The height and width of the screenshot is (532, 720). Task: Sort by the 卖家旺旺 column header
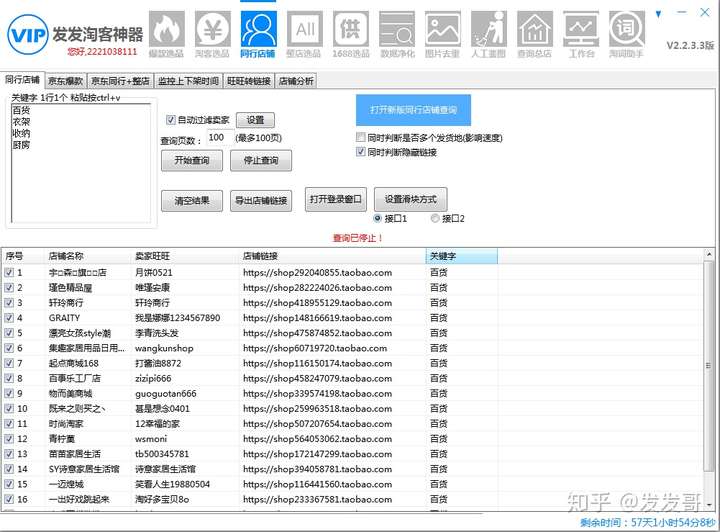(x=185, y=256)
